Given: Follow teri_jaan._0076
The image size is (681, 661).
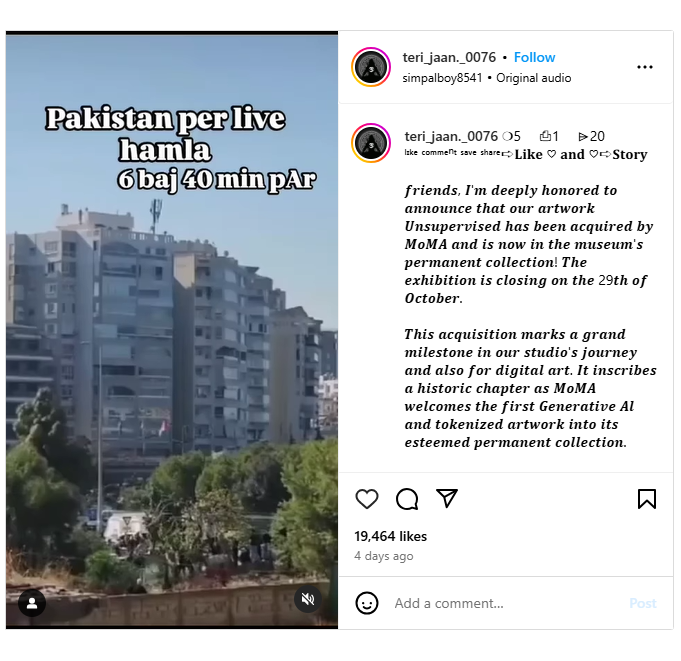Looking at the screenshot, I should coord(534,57).
